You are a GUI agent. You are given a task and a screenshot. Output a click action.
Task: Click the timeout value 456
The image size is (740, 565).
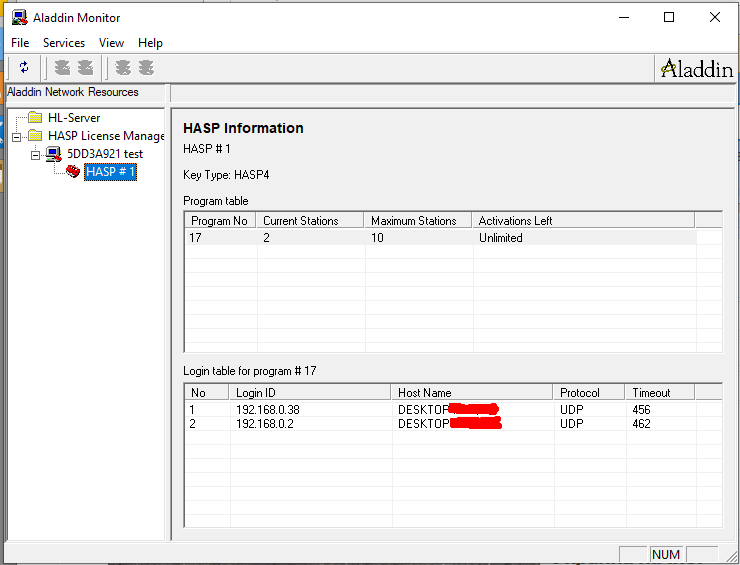pyautogui.click(x=641, y=410)
